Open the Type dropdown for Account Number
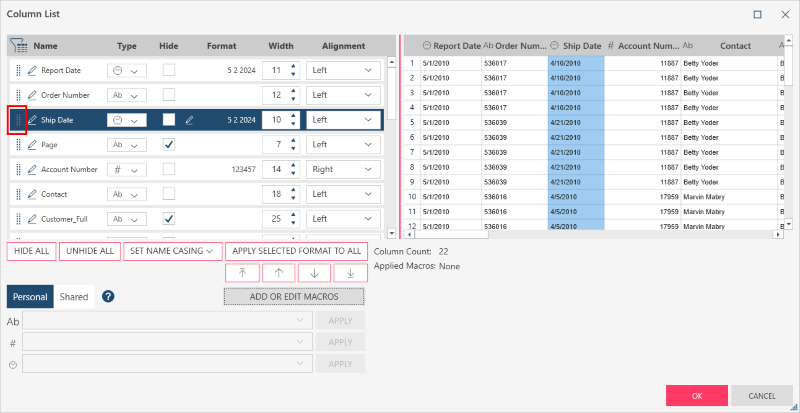 [x=127, y=170]
